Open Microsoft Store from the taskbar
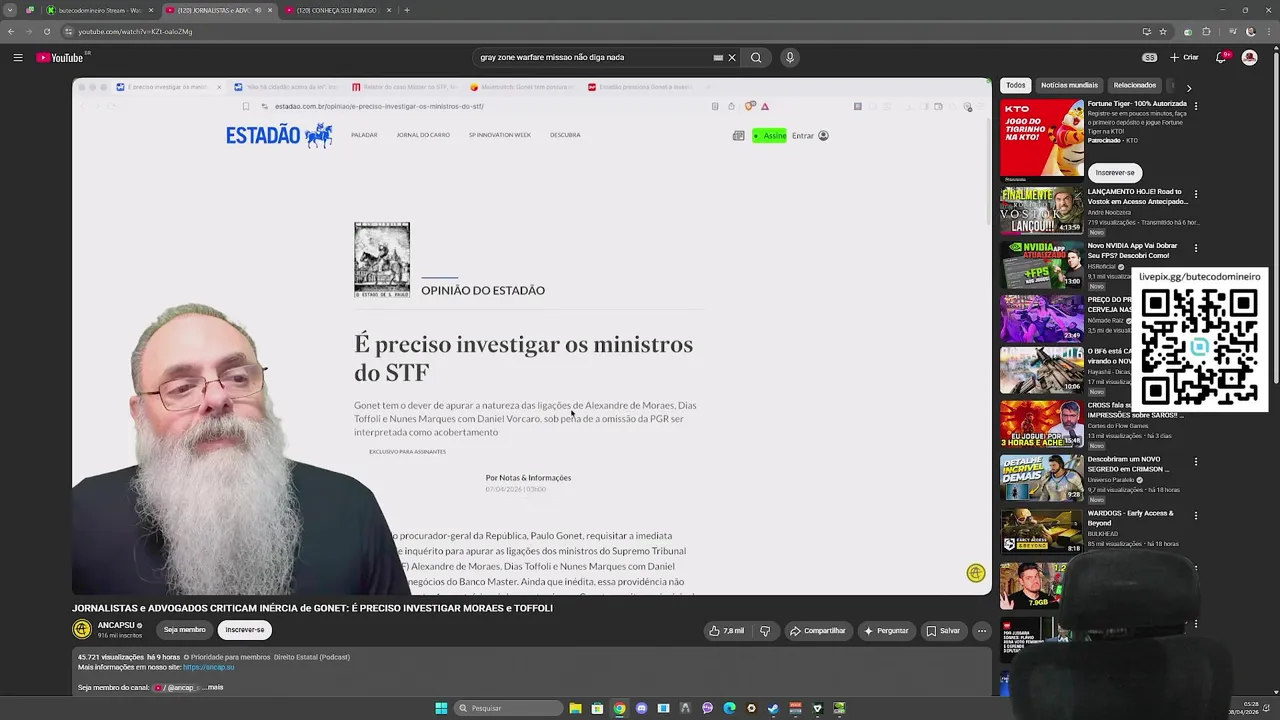This screenshot has height=720, width=1280. click(598, 708)
